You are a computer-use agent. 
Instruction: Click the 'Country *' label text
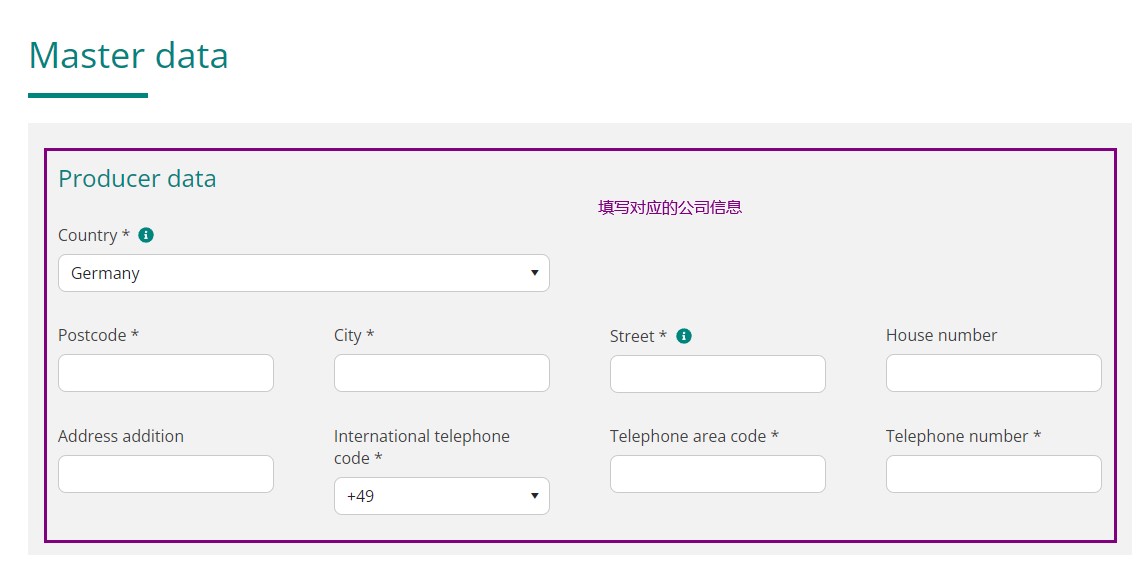click(x=94, y=235)
